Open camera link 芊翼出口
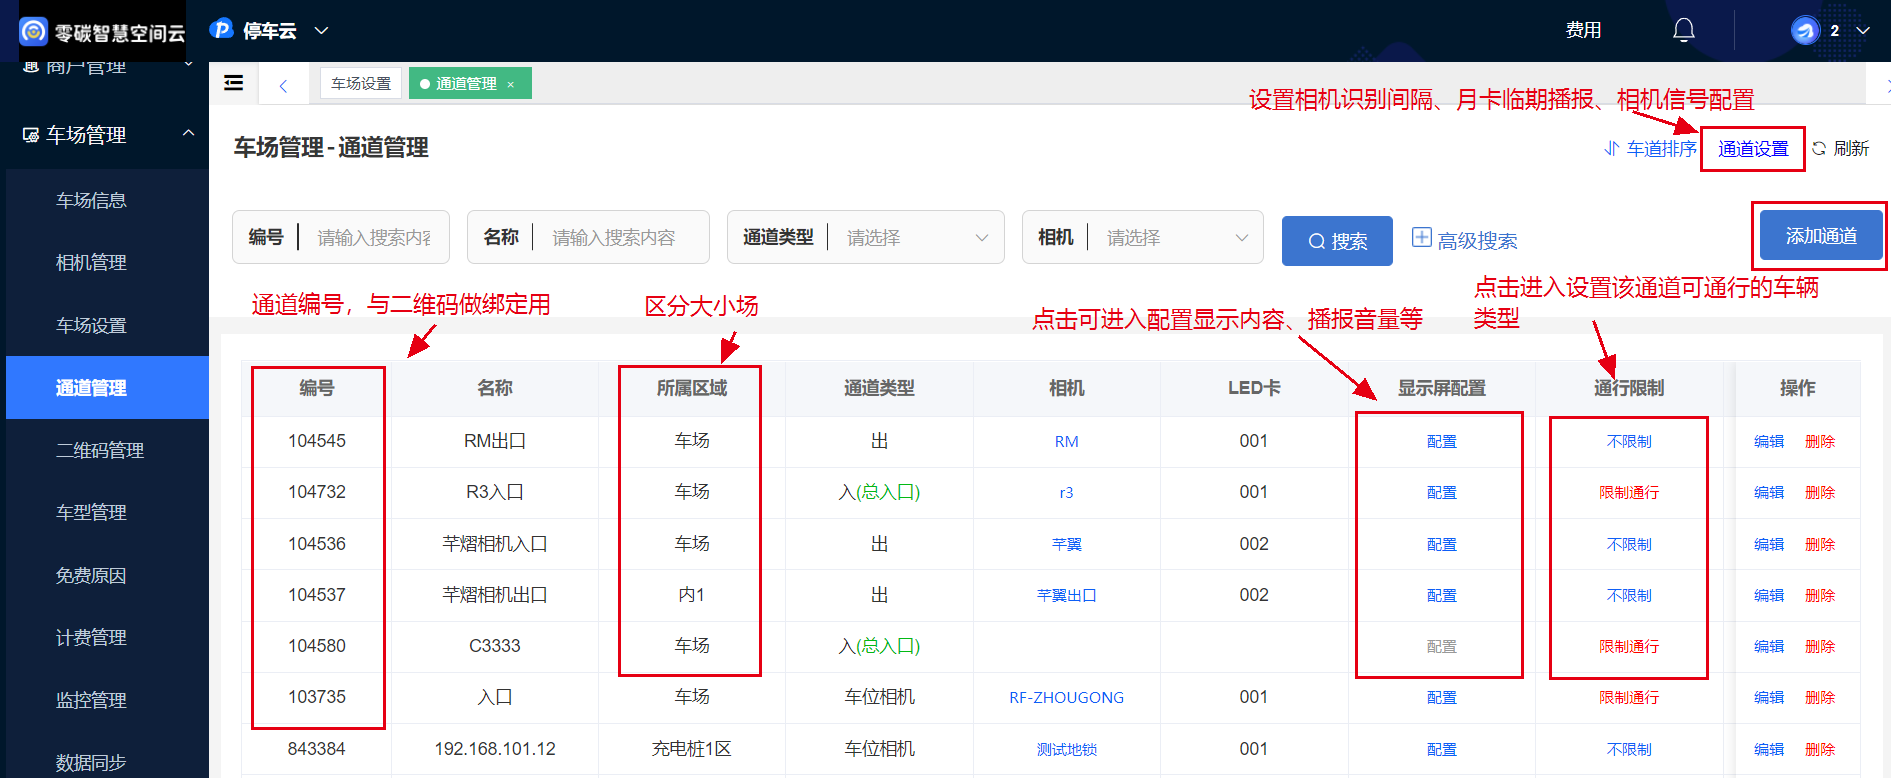1891x778 pixels. point(1066,595)
